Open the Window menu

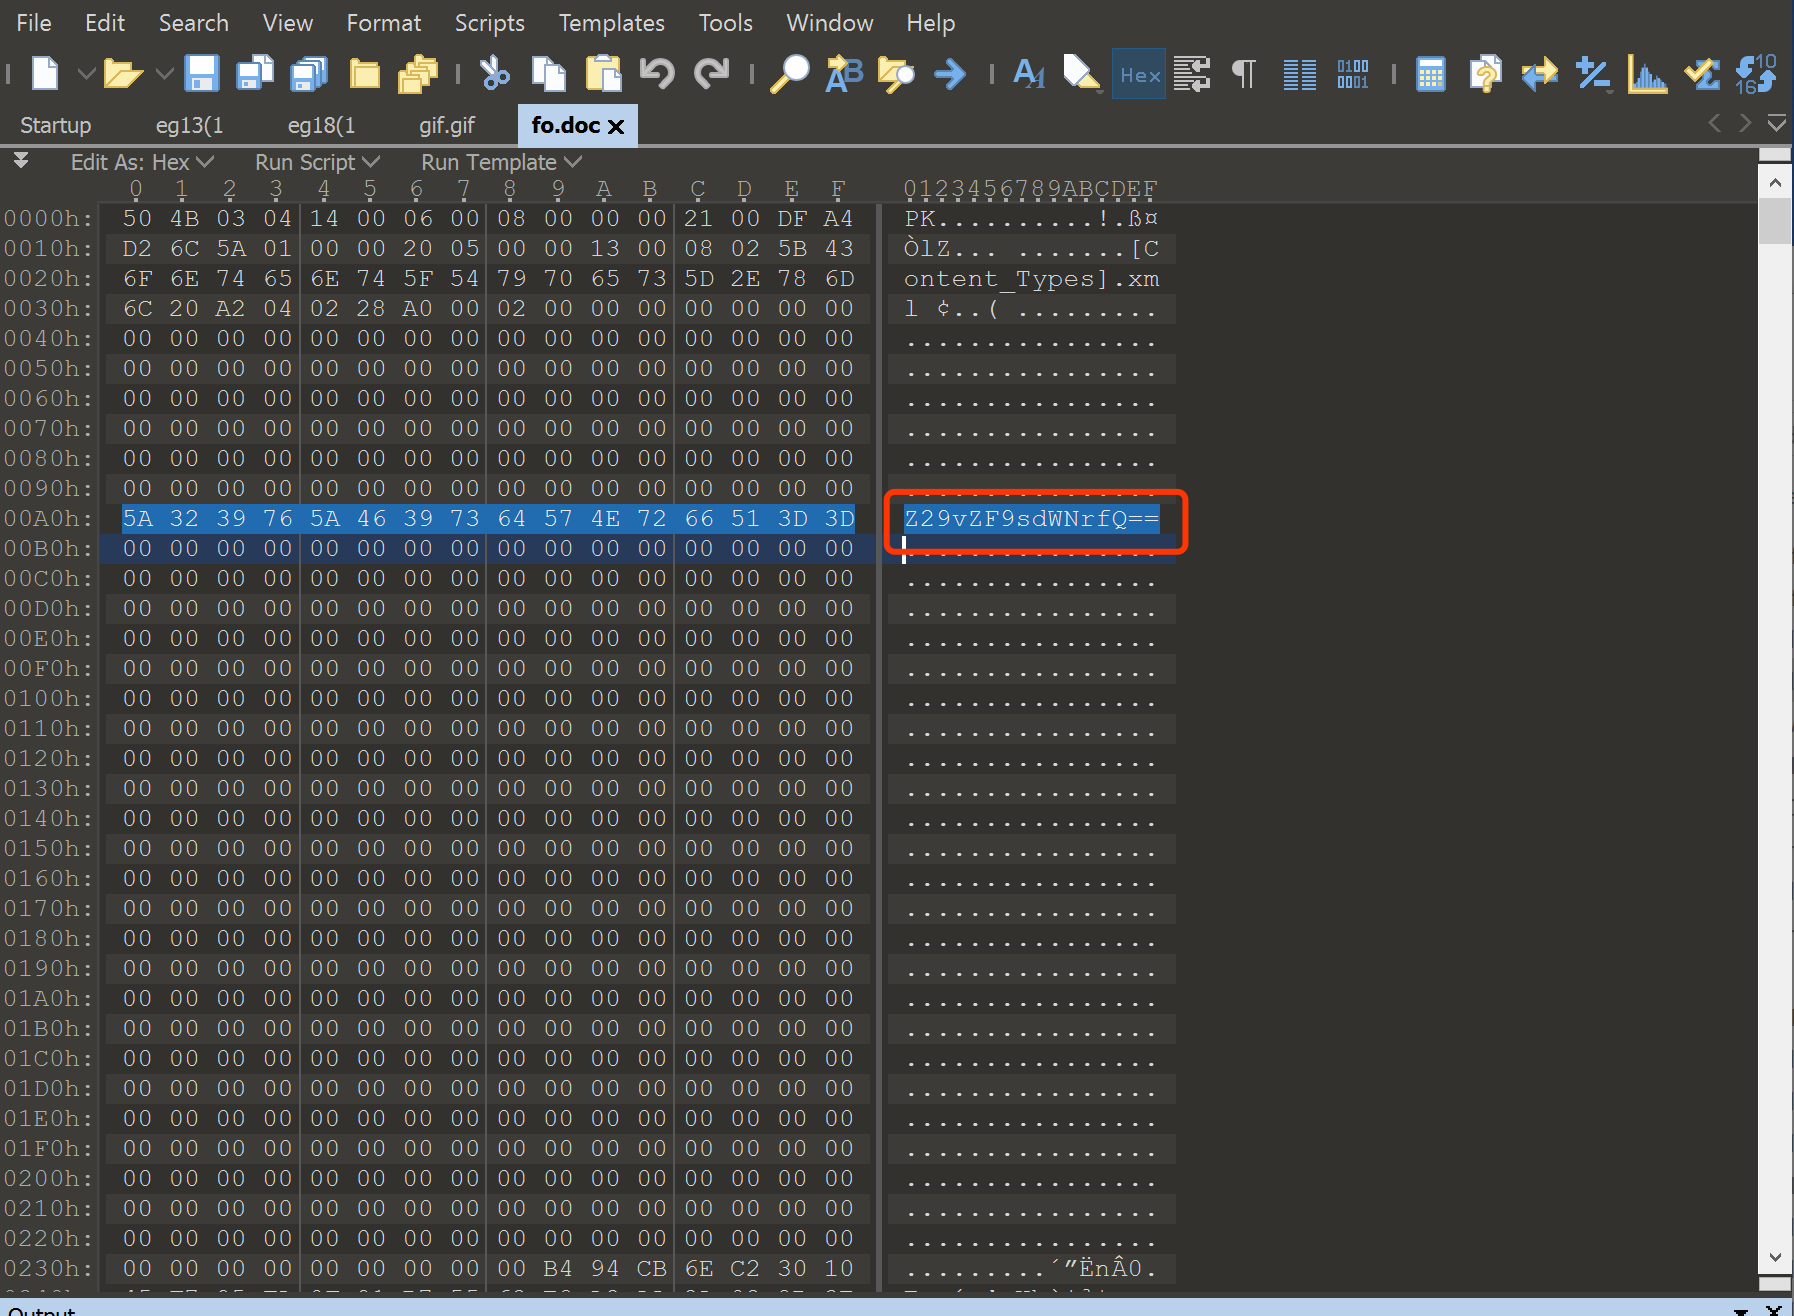tap(830, 22)
